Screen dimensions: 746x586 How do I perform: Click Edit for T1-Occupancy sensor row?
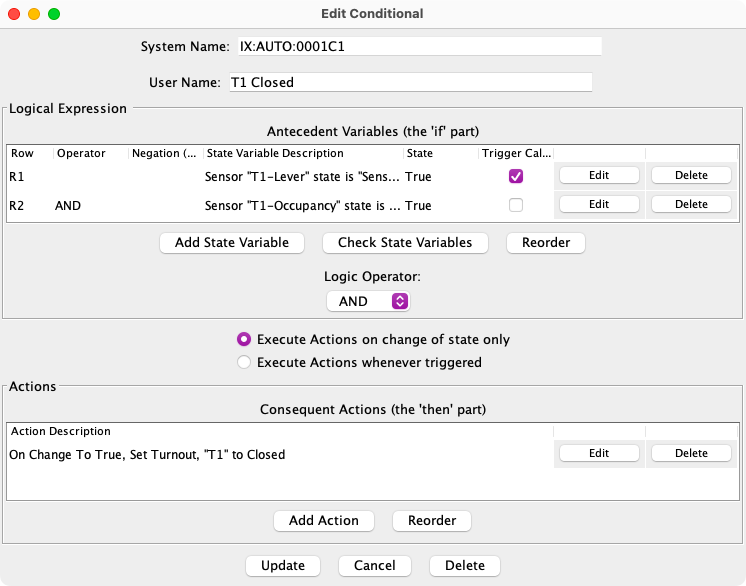point(598,204)
